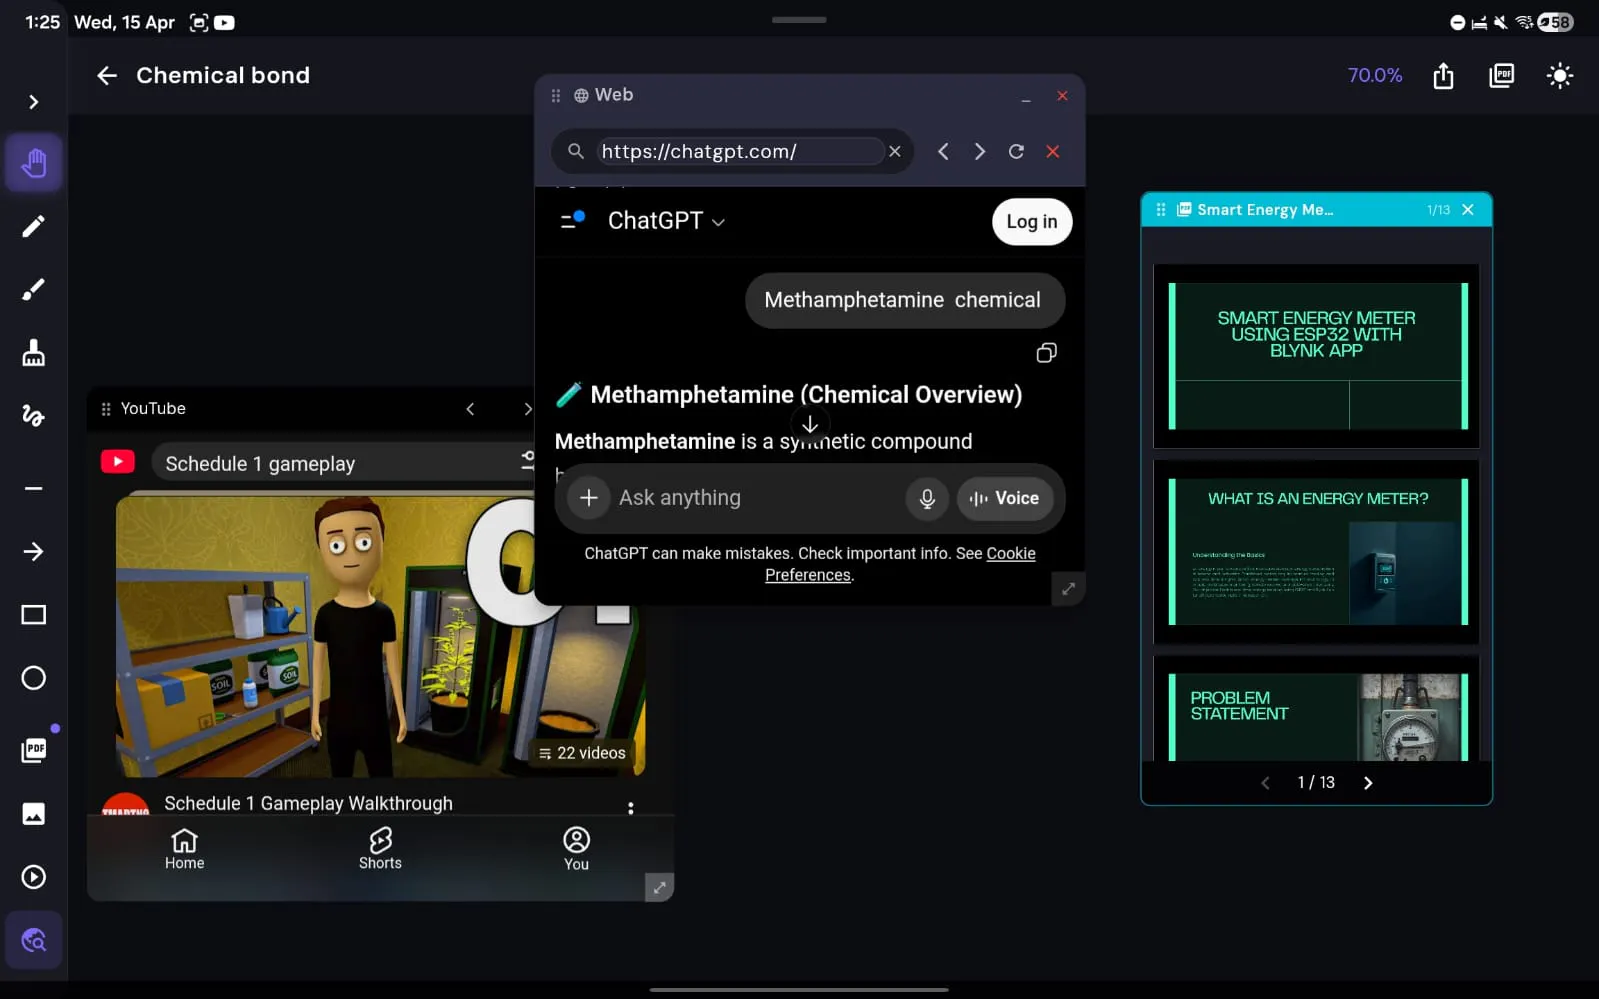Reload the ChatGPT web page
Image resolution: width=1599 pixels, height=999 pixels.
(1016, 152)
